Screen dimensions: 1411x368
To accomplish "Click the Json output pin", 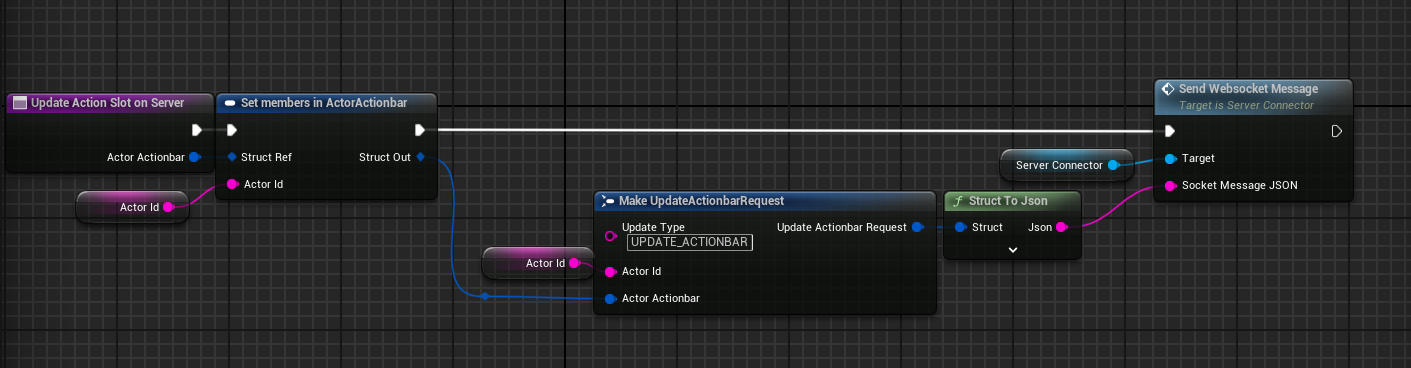I will (x=1062, y=227).
